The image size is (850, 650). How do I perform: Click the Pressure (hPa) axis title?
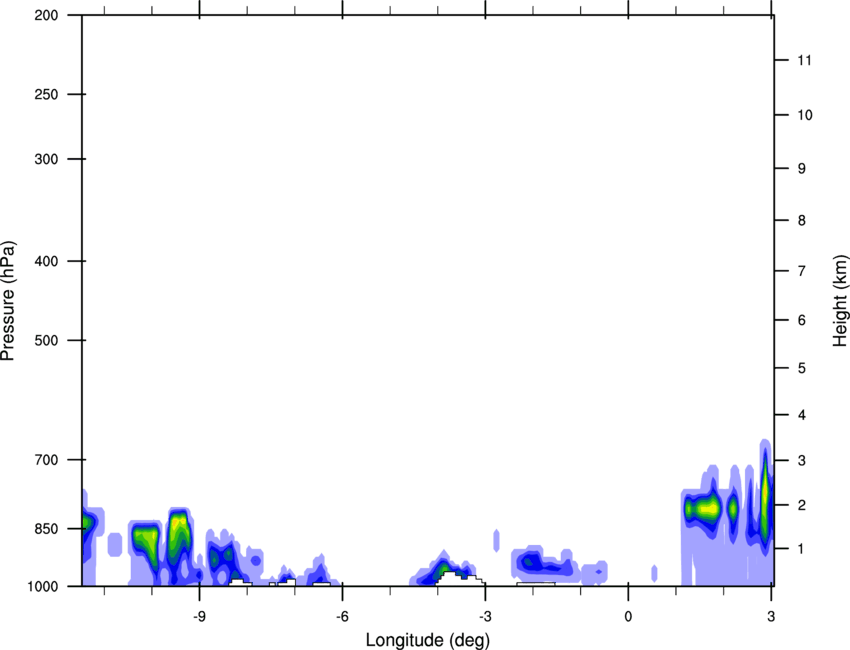[x=8, y=301]
